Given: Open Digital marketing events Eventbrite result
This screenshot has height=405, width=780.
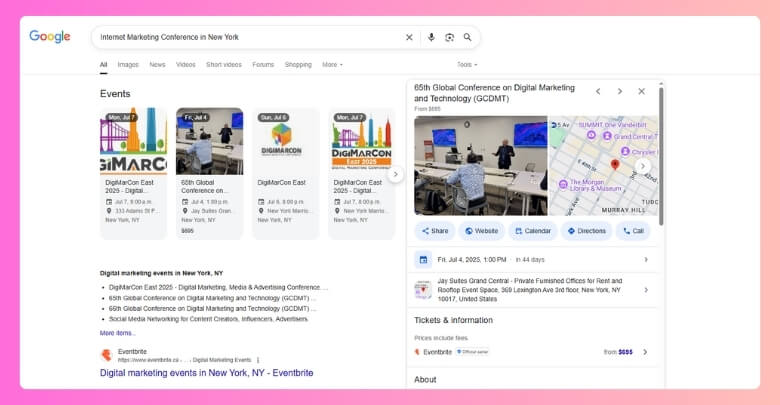Looking at the screenshot, I should coord(206,373).
